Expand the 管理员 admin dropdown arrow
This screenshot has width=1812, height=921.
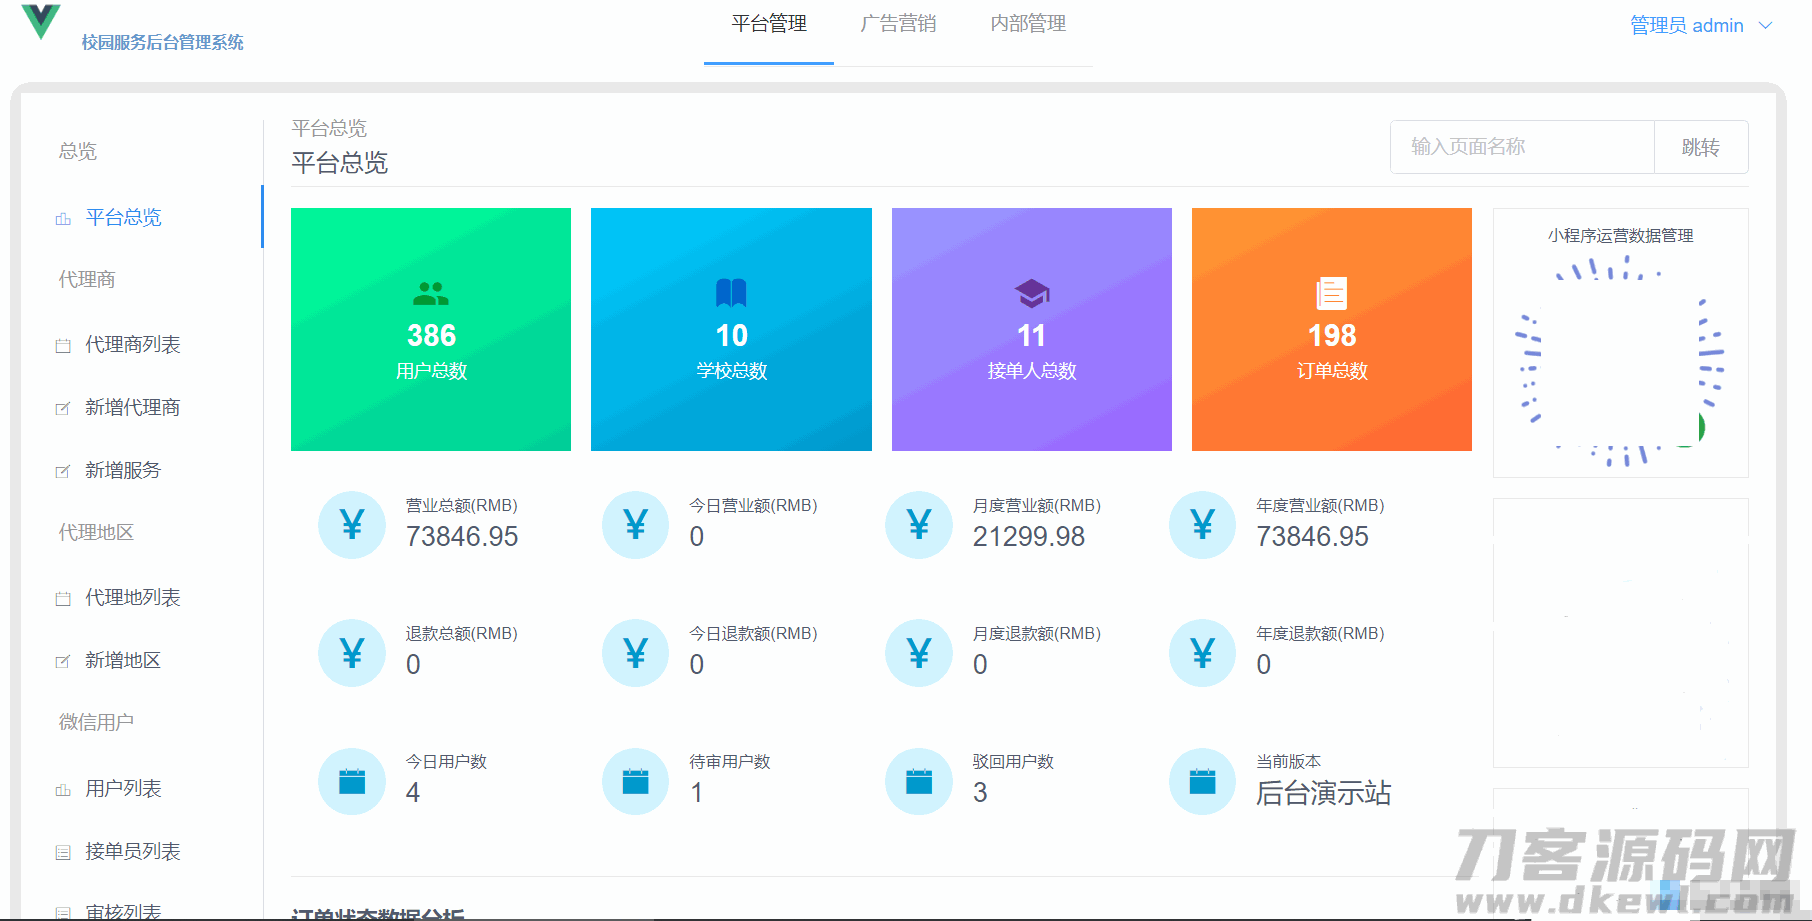point(1766,26)
